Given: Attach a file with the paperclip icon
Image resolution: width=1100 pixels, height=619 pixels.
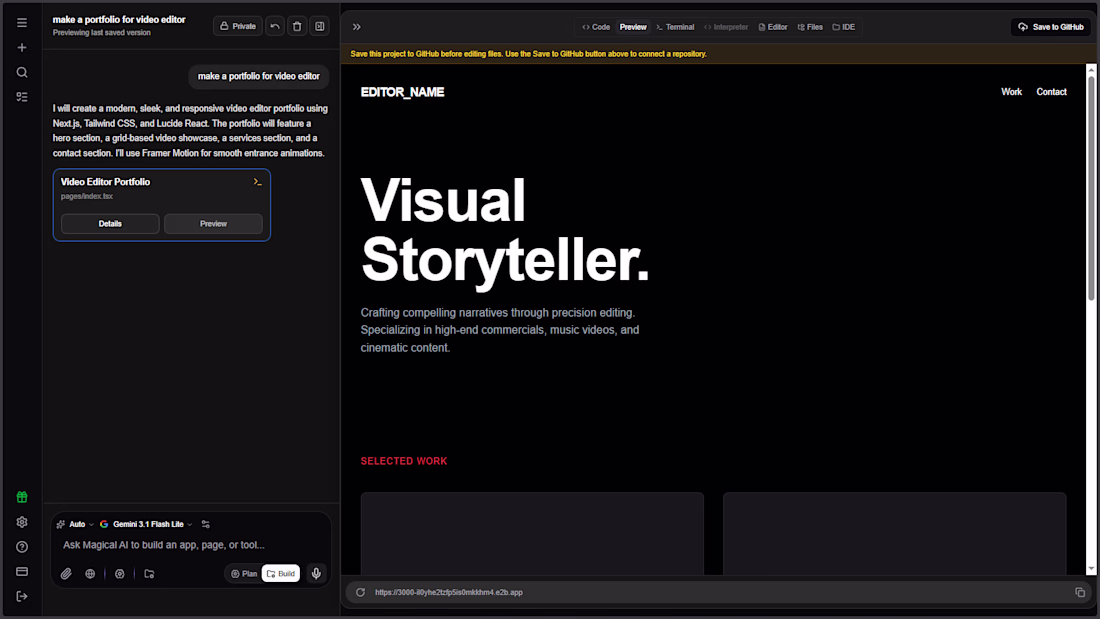Looking at the screenshot, I should click(66, 573).
